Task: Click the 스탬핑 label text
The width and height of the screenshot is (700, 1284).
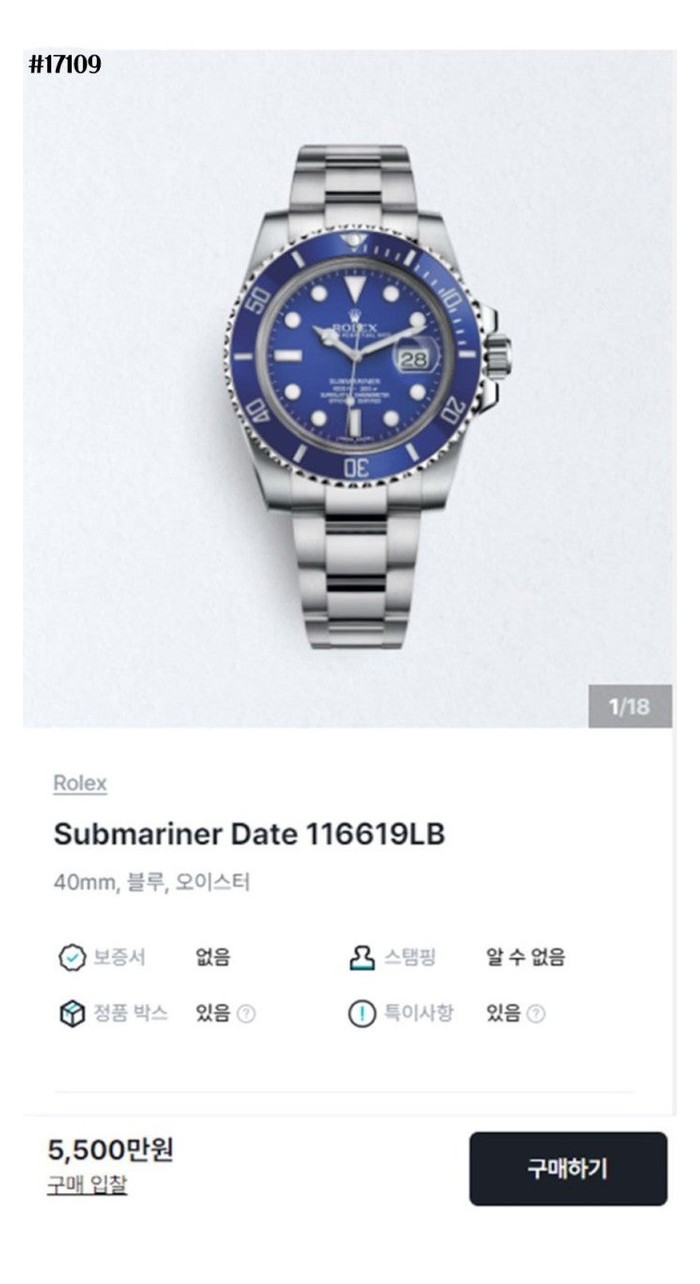Action: click(x=410, y=958)
